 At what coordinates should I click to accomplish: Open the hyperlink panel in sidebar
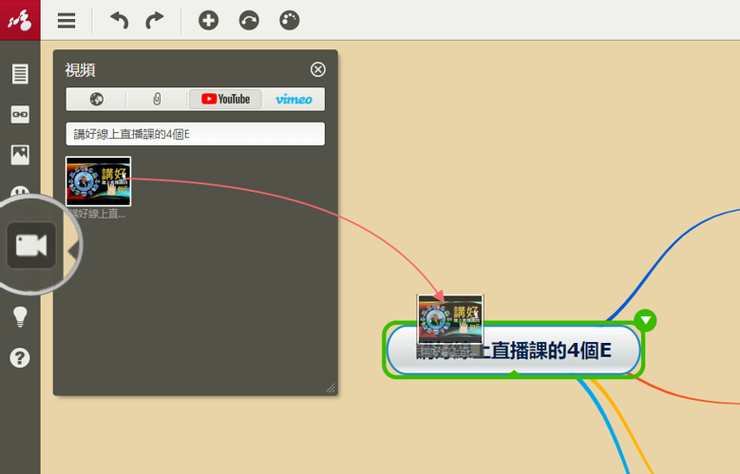click(x=20, y=114)
